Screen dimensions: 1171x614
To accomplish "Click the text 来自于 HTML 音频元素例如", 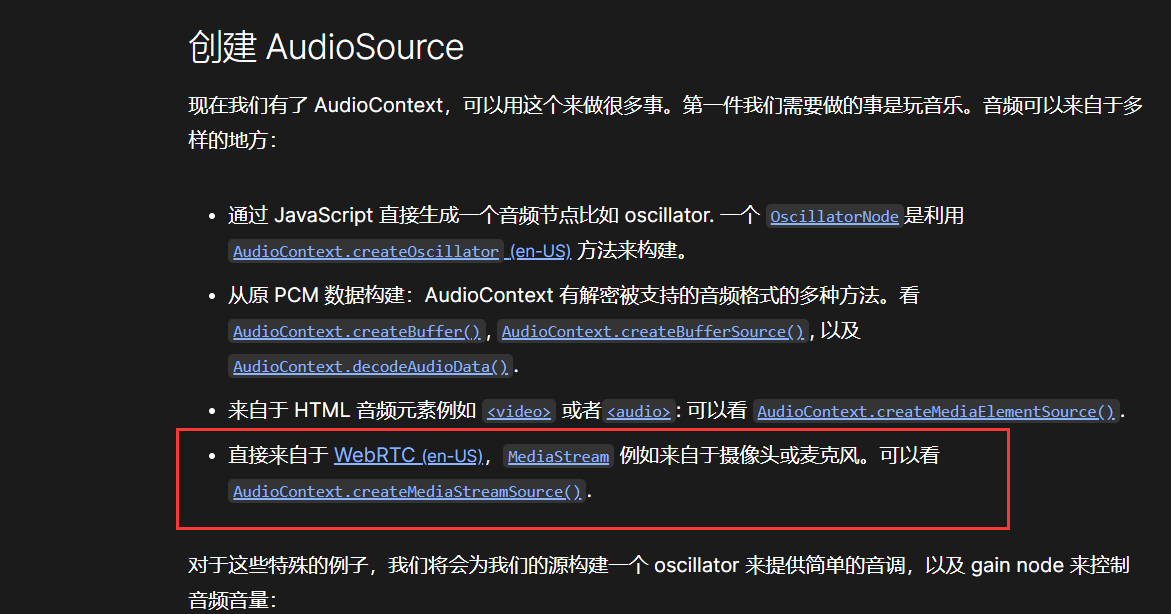I will pos(352,411).
